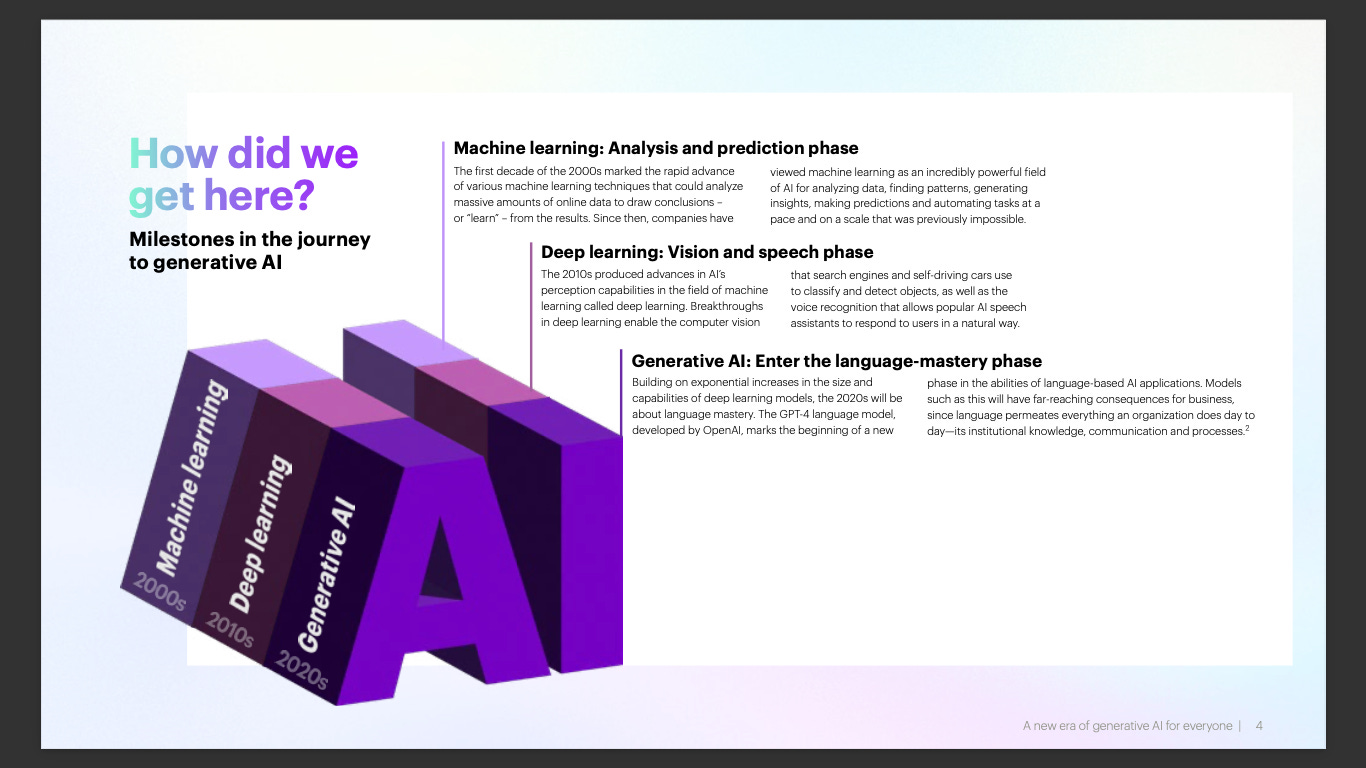Select paragraph starting "The first decade of the 2000s"
The width and height of the screenshot is (1366, 768).
(599, 195)
